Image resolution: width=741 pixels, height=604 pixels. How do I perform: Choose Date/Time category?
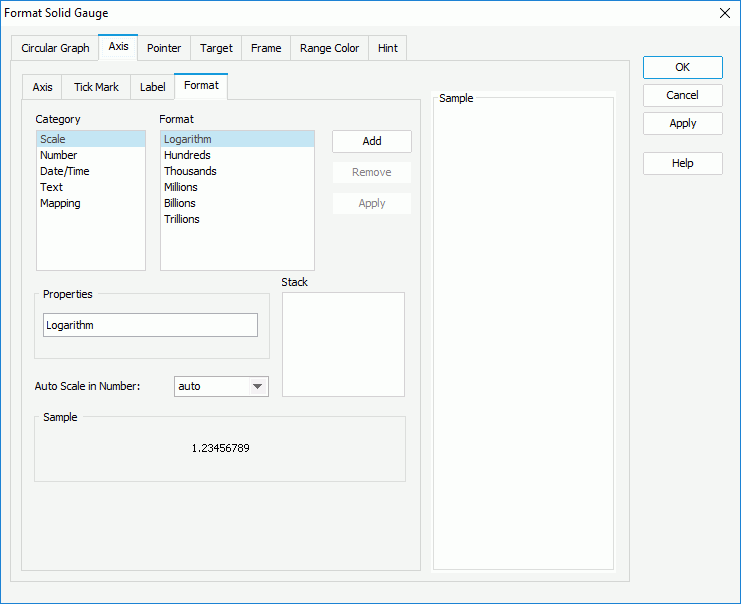[64, 171]
